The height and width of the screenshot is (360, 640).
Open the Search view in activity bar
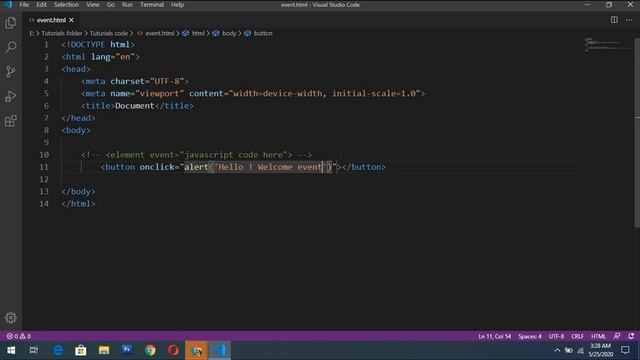tap(11, 47)
